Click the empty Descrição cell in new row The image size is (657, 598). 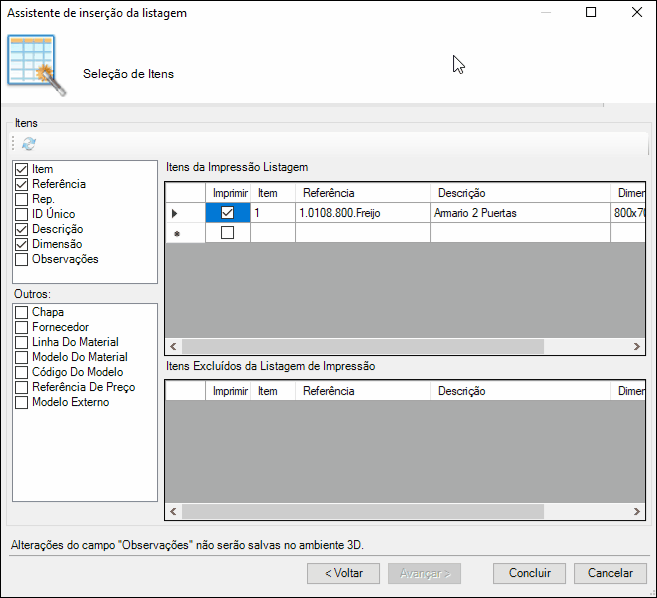click(x=520, y=233)
